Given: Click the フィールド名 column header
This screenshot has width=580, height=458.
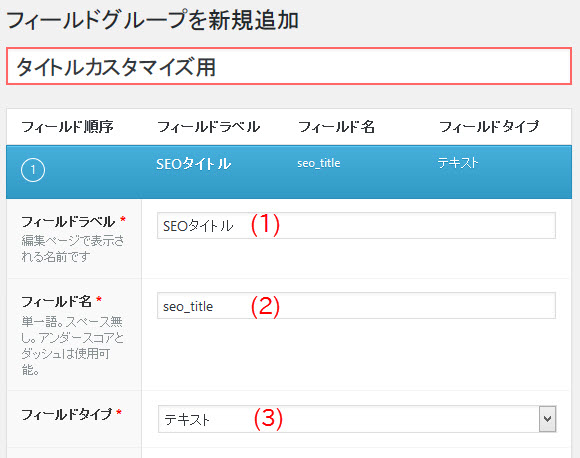Looking at the screenshot, I should coord(336,127).
